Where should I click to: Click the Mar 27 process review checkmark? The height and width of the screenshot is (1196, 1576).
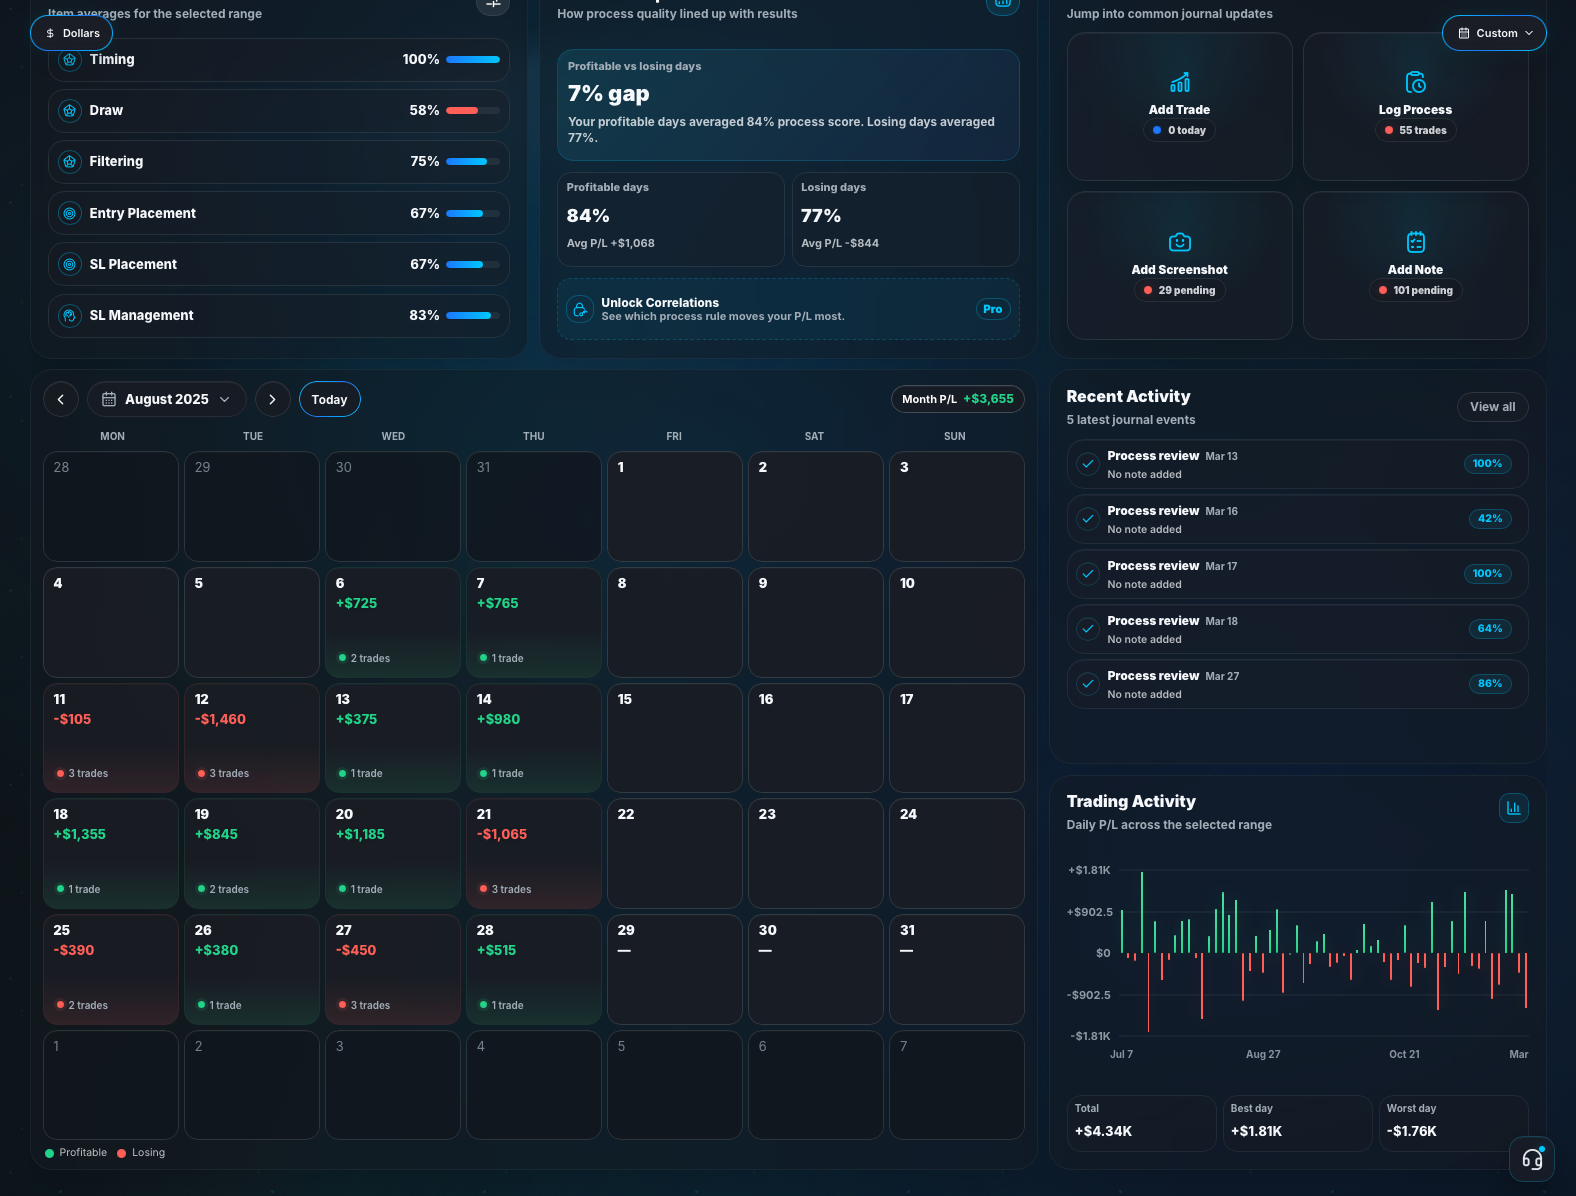(x=1088, y=684)
